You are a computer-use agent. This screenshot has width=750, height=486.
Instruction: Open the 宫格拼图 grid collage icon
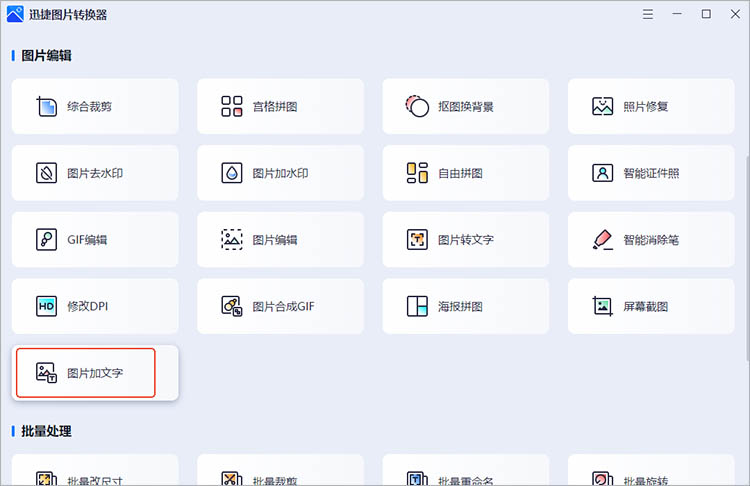coord(232,106)
